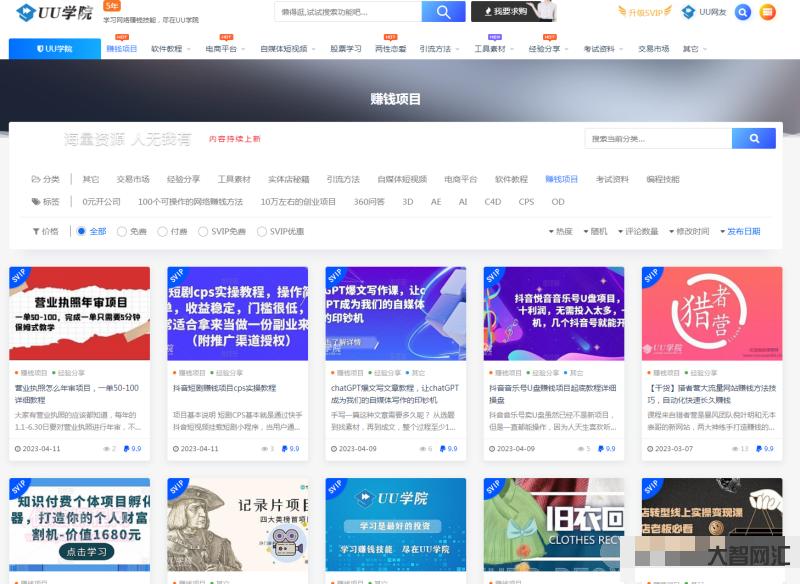Screen dimensions: 800x584
Task: Open the 学习是最好的投资 UU学院 thumbnail
Action: [x=396, y=524]
